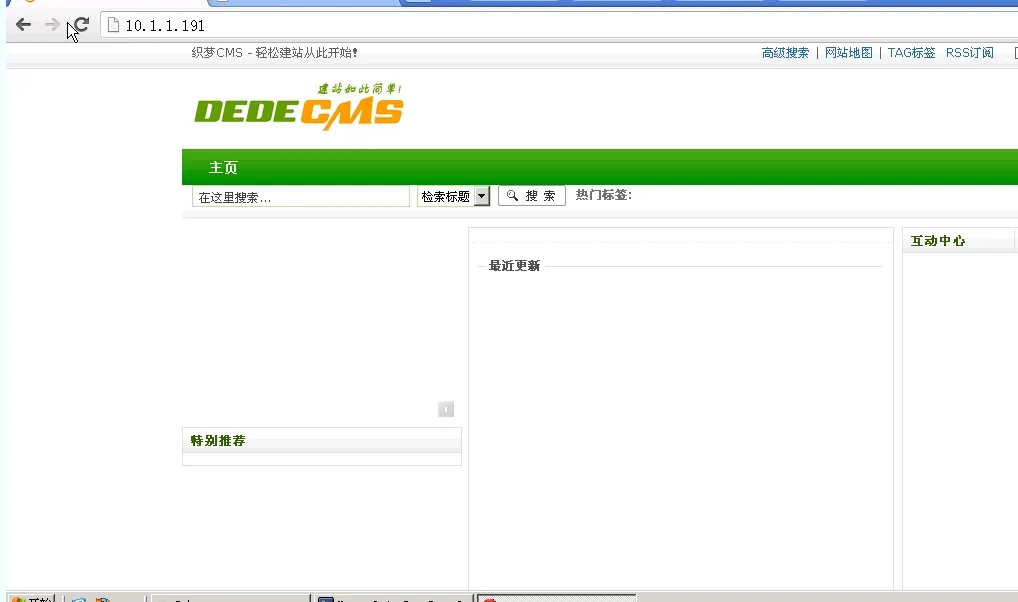The width and height of the screenshot is (1018, 602).
Task: Select the 主页 navigation item
Action: 223,168
